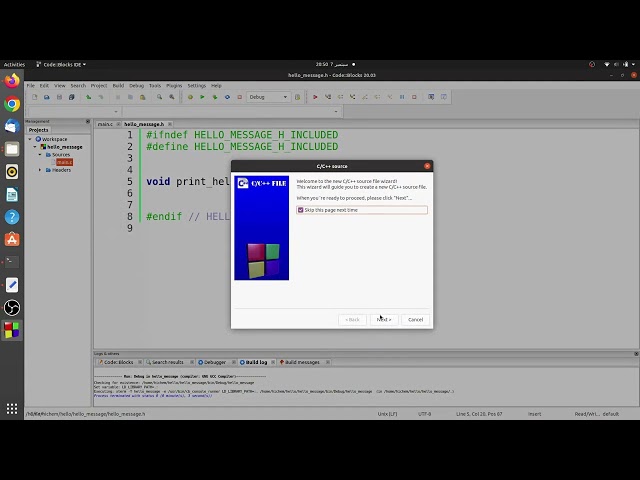This screenshot has height=480, width=640.
Task: Click the Undo toolbar icon
Action: [88, 97]
